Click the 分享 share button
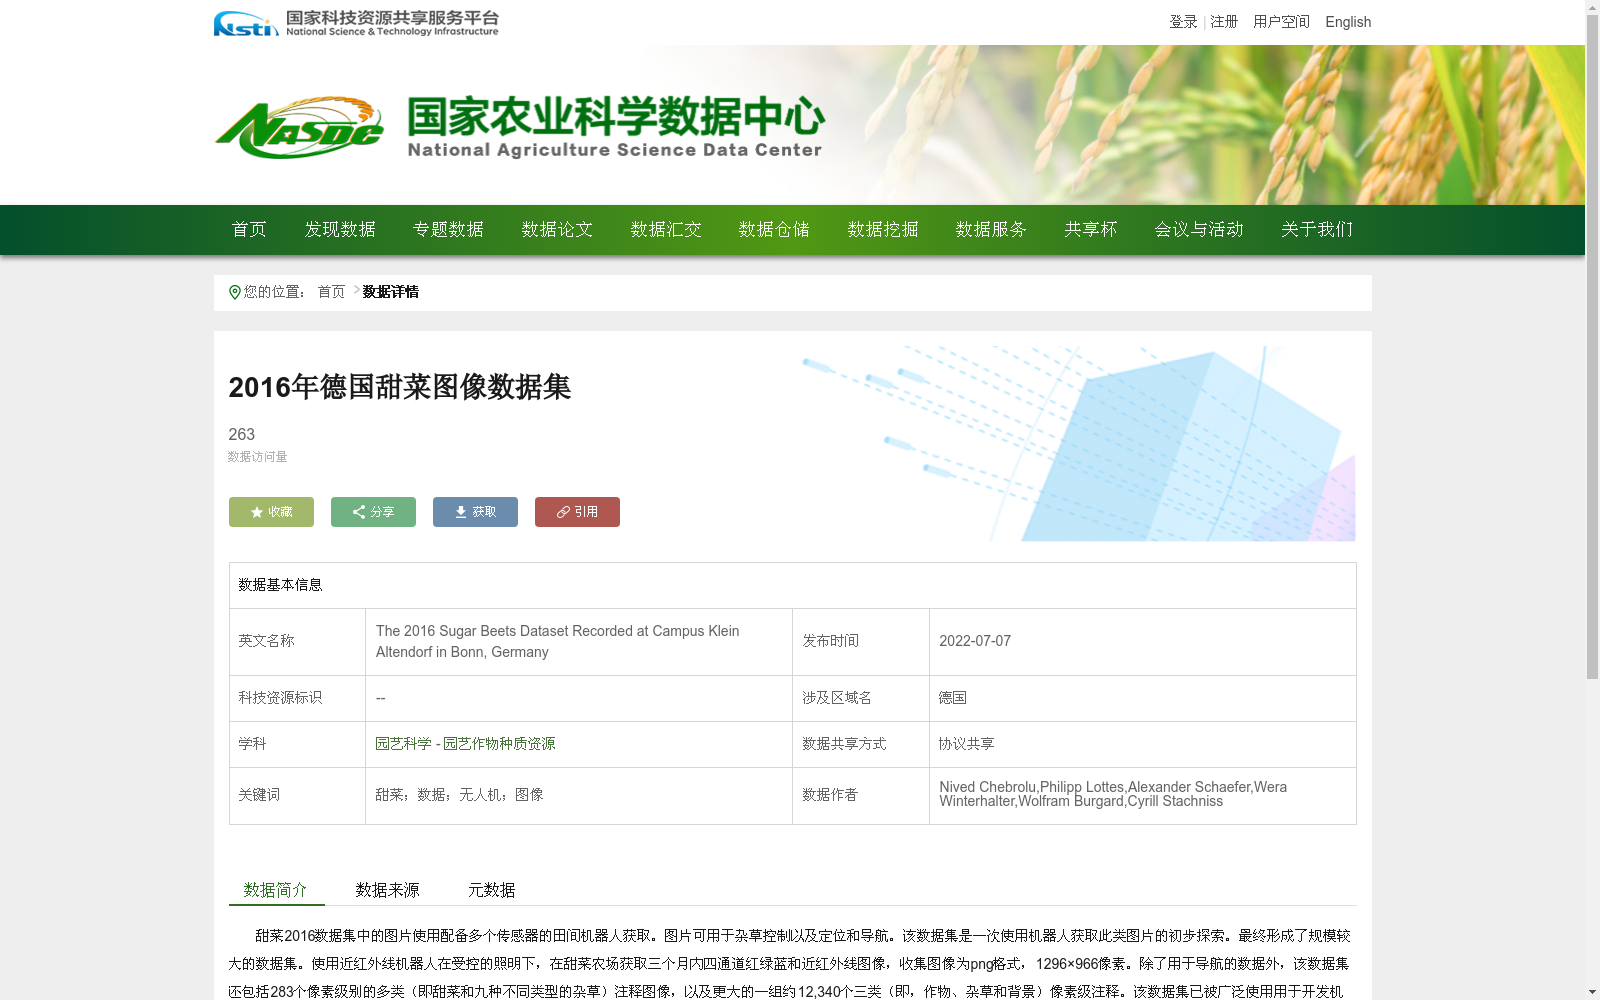The image size is (1600, 1000). tap(373, 512)
